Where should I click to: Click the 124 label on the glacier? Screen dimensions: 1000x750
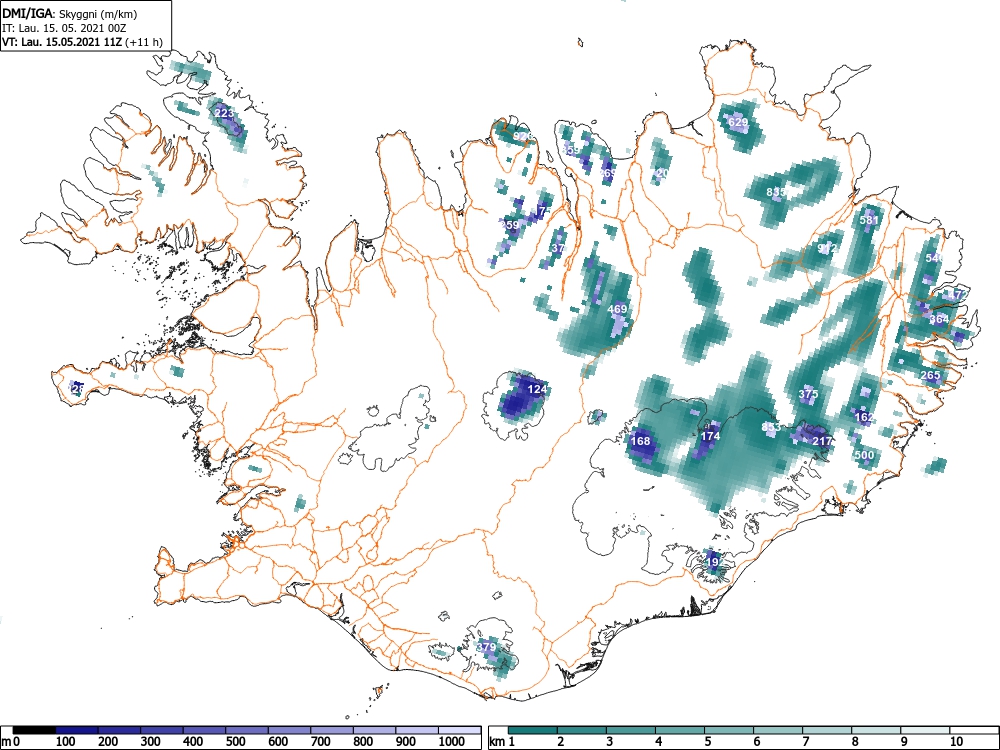tap(537, 388)
